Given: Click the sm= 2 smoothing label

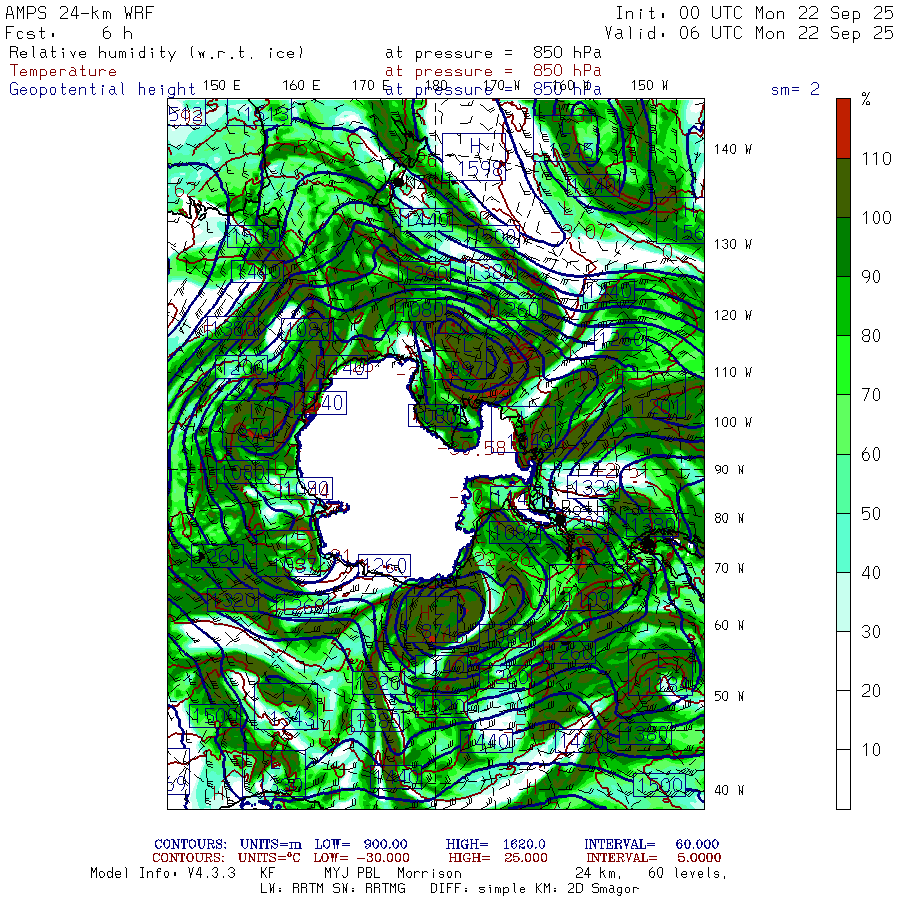Looking at the screenshot, I should pyautogui.click(x=795, y=89).
